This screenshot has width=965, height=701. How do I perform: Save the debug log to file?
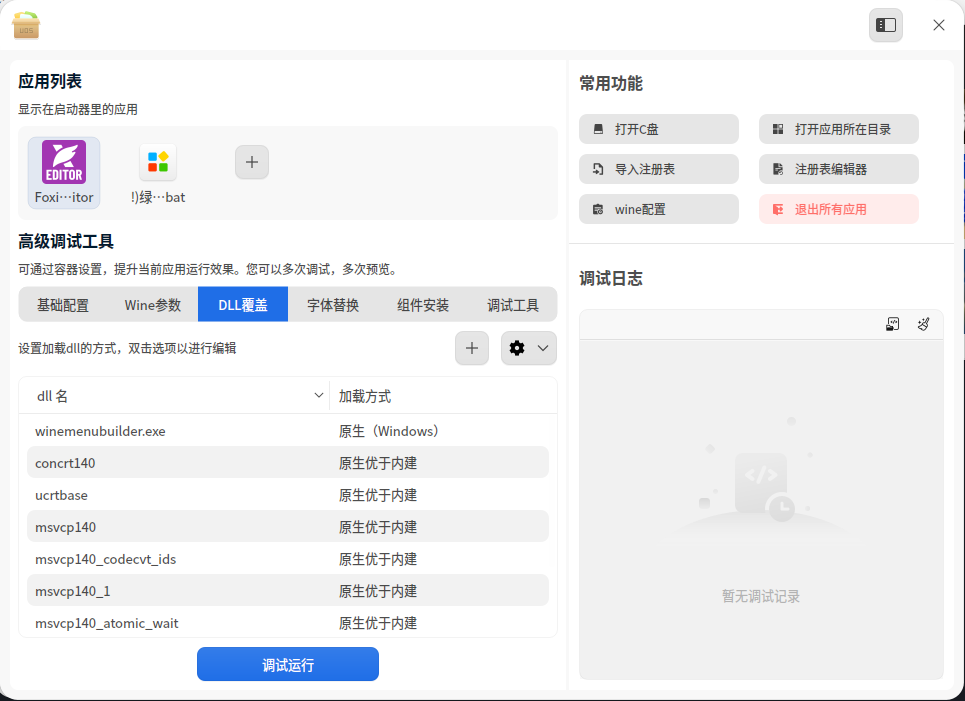click(892, 324)
